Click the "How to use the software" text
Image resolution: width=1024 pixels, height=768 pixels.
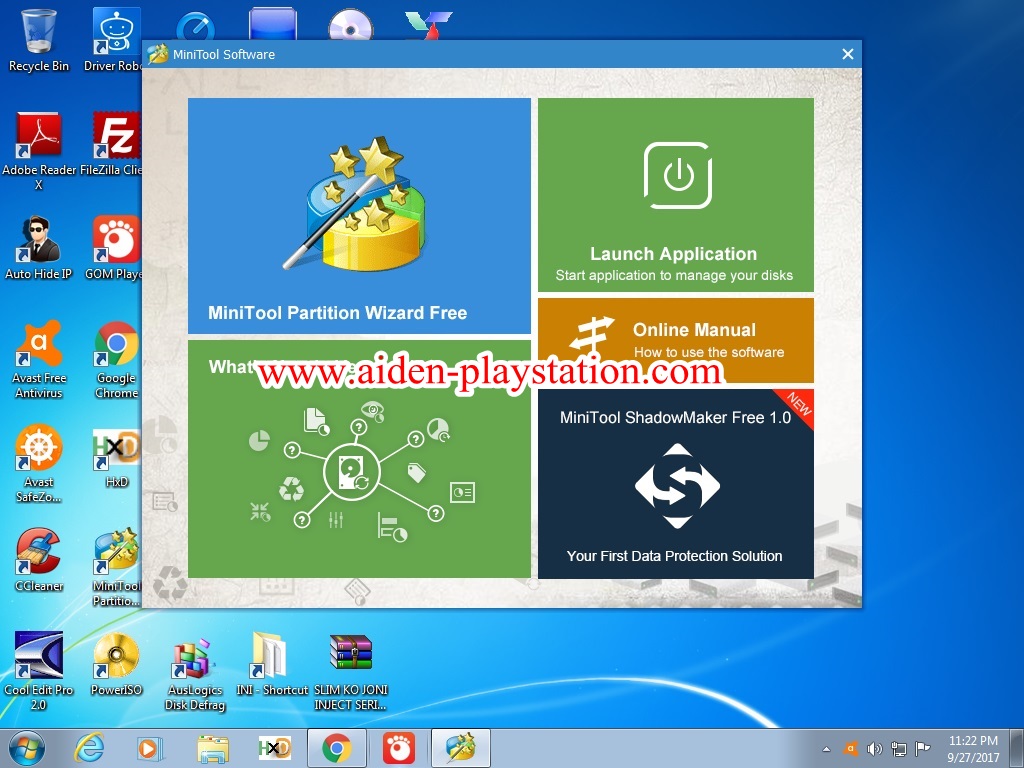tap(709, 352)
